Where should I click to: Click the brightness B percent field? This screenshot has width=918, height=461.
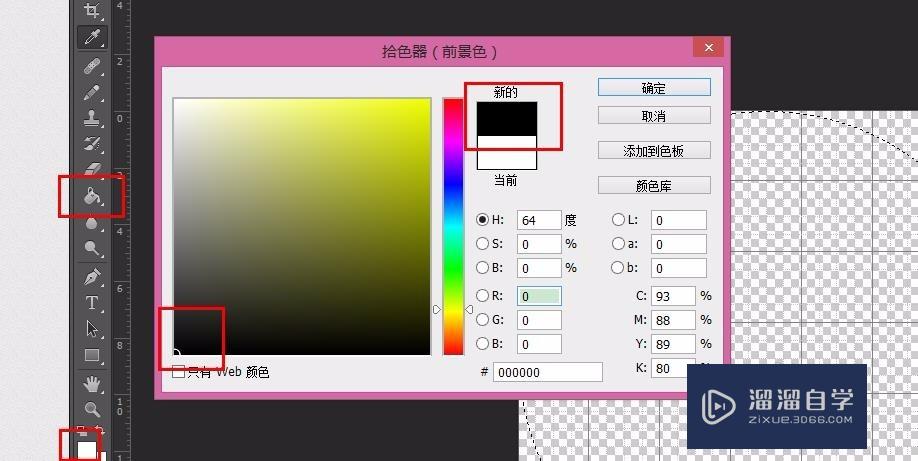539,268
